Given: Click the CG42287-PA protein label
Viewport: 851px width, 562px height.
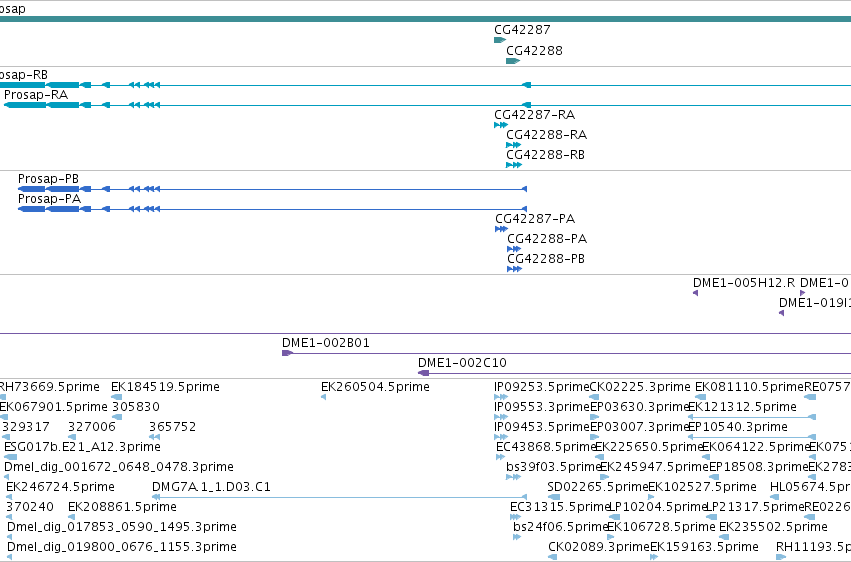Looking at the screenshot, I should (x=535, y=219).
